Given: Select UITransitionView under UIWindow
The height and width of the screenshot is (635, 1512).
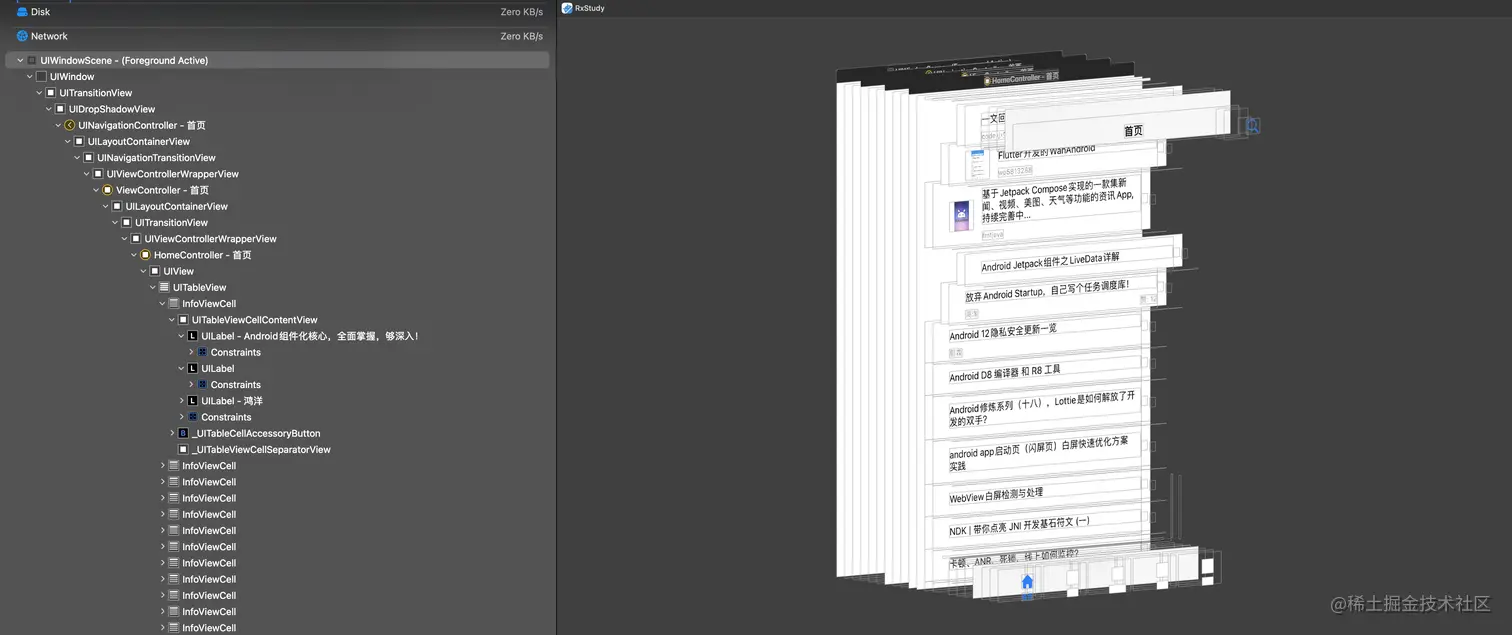Looking at the screenshot, I should click(96, 93).
